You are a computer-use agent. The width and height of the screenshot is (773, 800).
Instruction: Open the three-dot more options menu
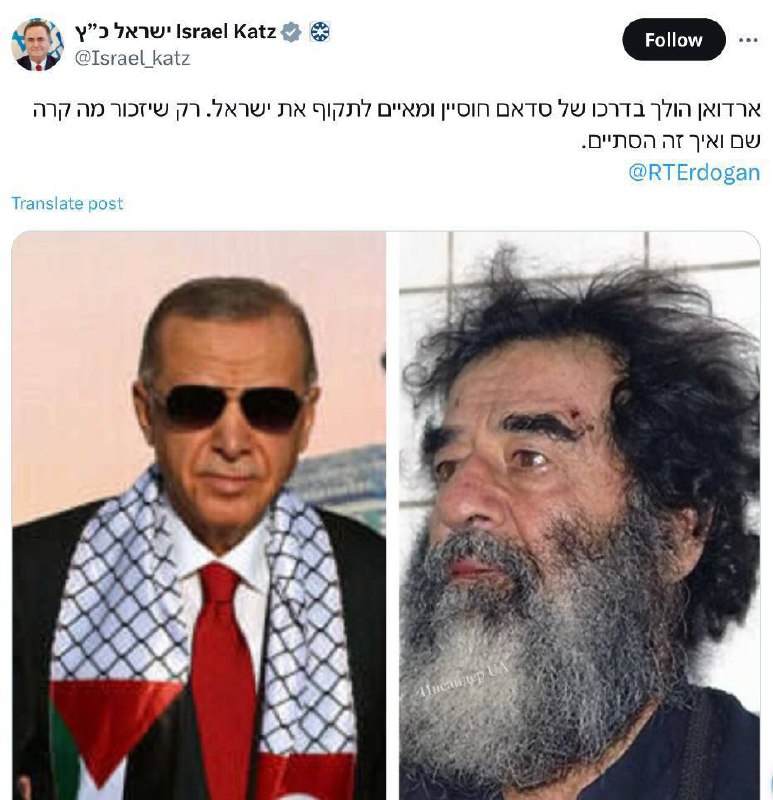(x=747, y=40)
